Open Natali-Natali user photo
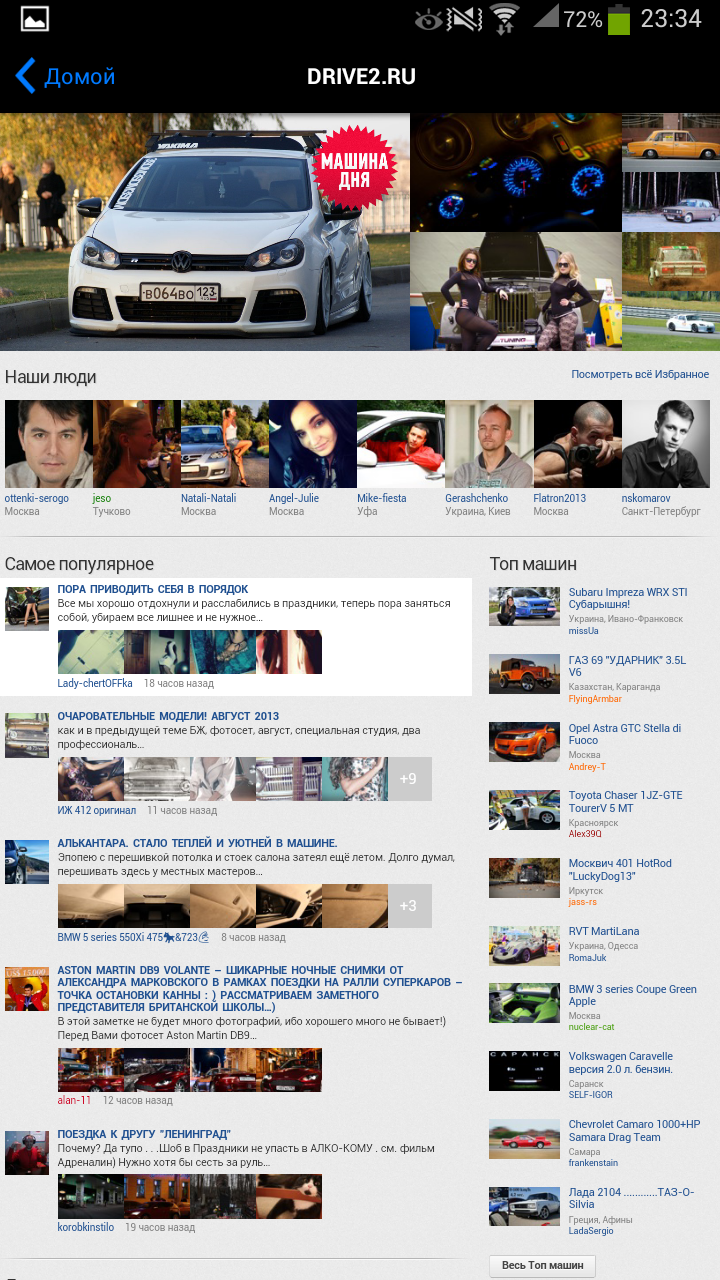 tap(225, 444)
